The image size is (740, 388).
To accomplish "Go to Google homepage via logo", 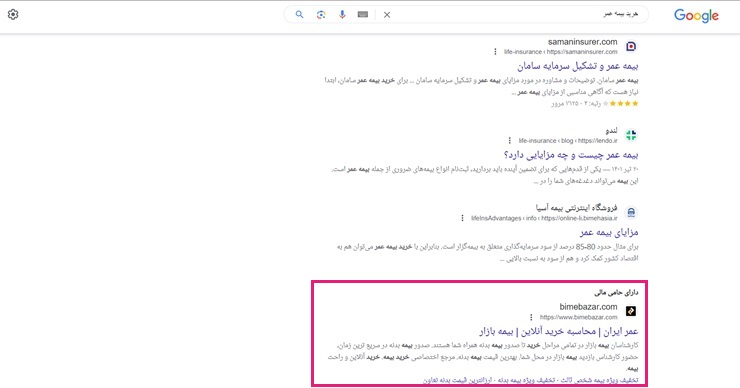I will pyautogui.click(x=696, y=16).
